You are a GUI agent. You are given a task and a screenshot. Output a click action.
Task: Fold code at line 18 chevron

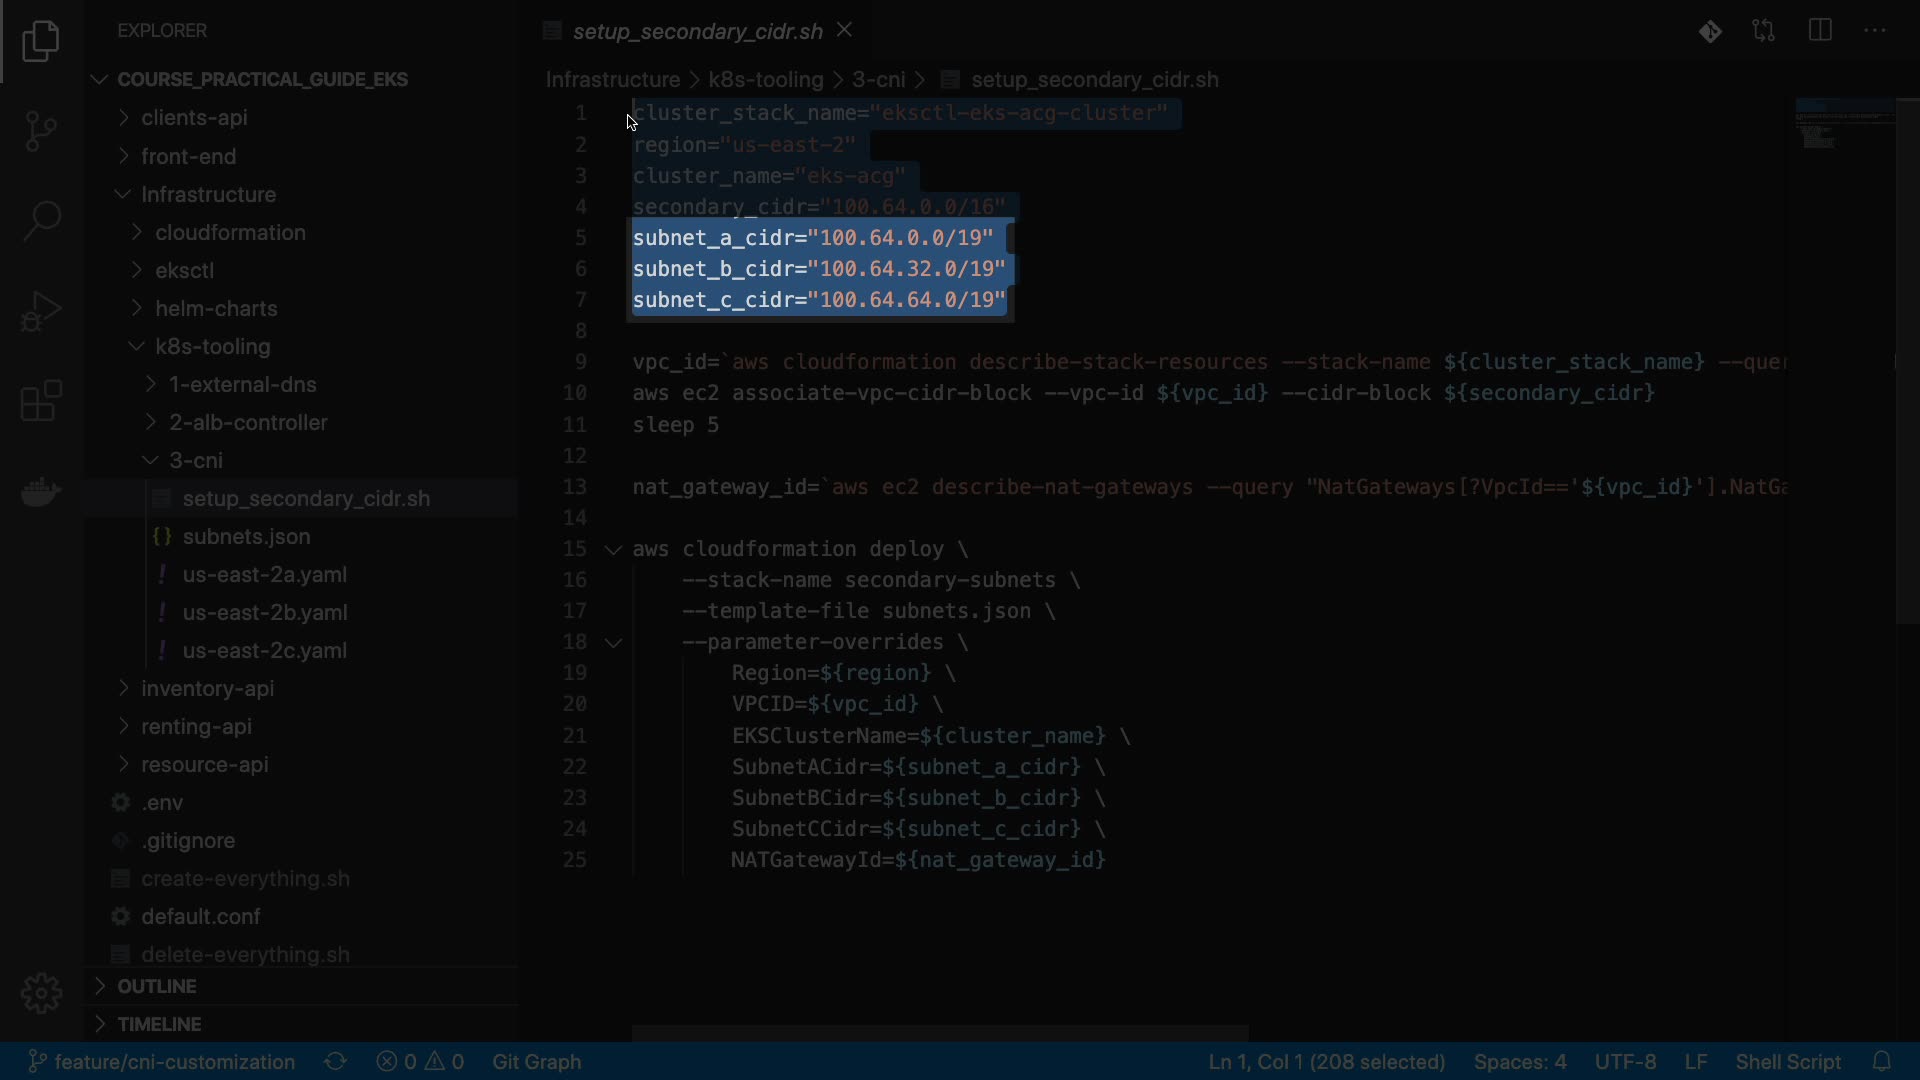(x=613, y=642)
